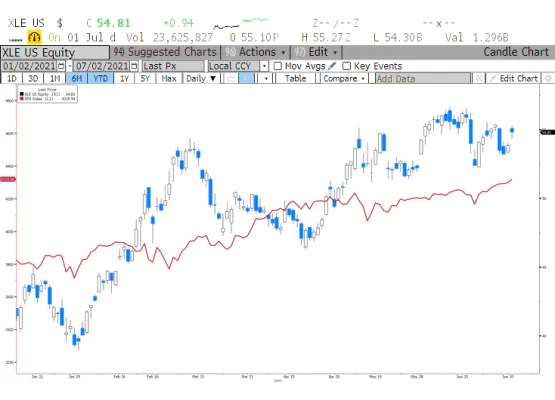Click the chart settings gear icon

pos(548,78)
